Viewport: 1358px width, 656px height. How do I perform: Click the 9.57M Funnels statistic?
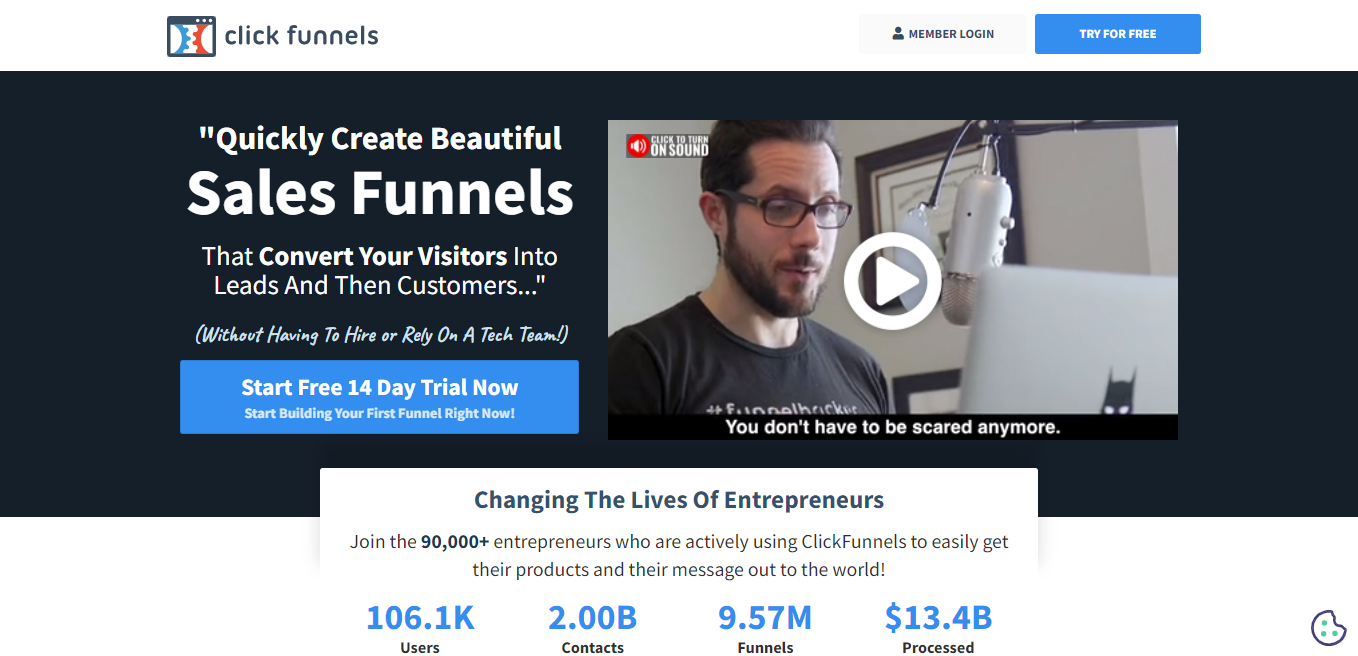[x=765, y=629]
